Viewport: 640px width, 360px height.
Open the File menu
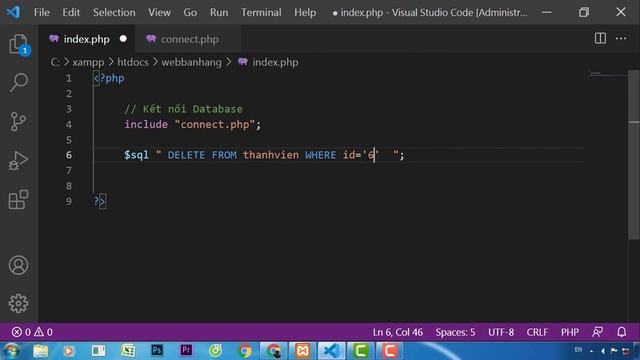(42, 12)
